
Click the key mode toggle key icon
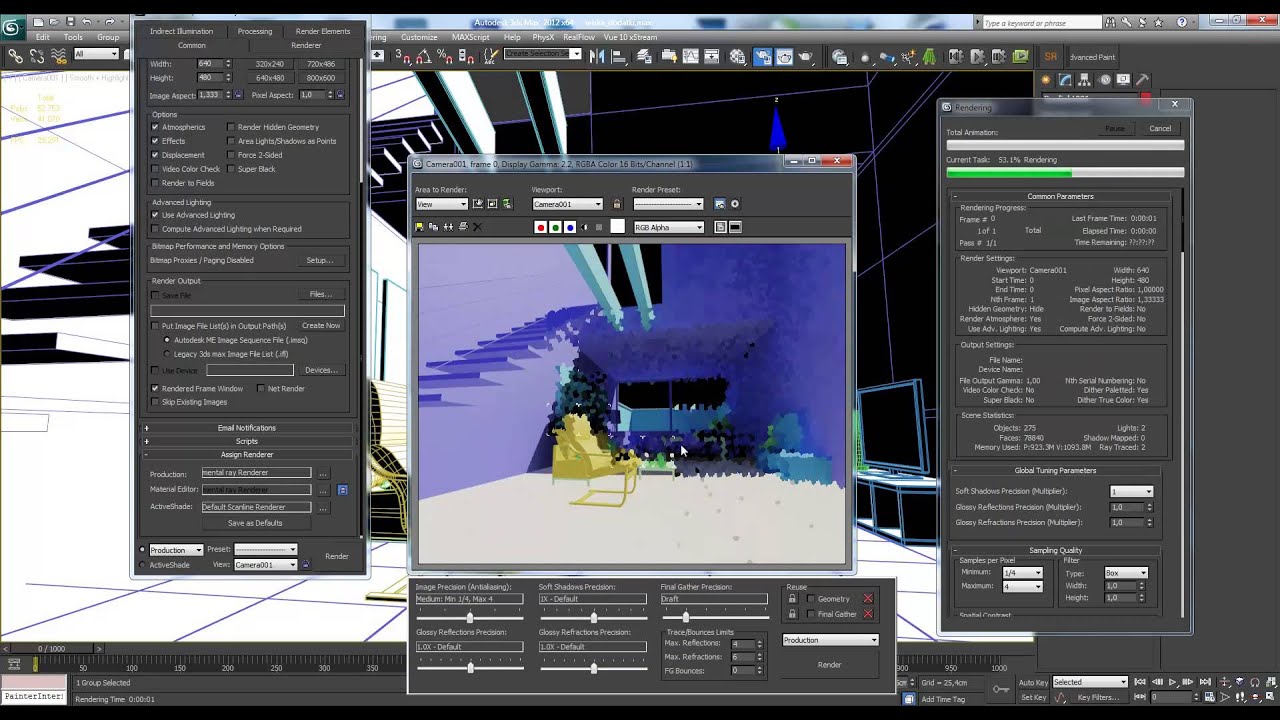(x=1001, y=689)
